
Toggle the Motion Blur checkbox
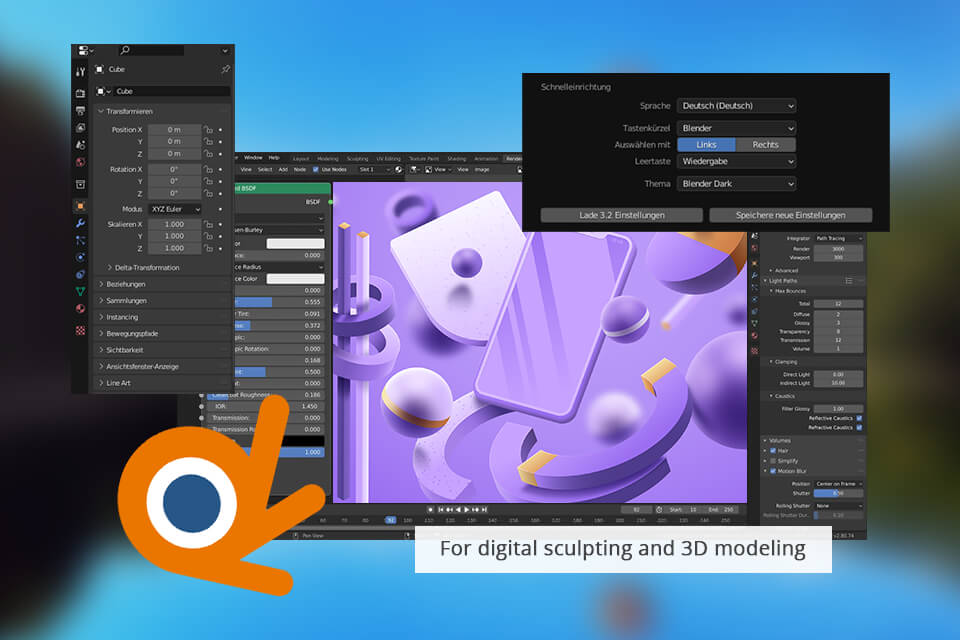pyautogui.click(x=773, y=471)
